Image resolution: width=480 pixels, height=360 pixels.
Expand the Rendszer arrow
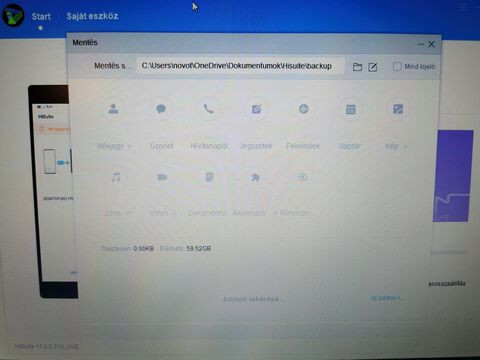pyautogui.click(x=322, y=213)
